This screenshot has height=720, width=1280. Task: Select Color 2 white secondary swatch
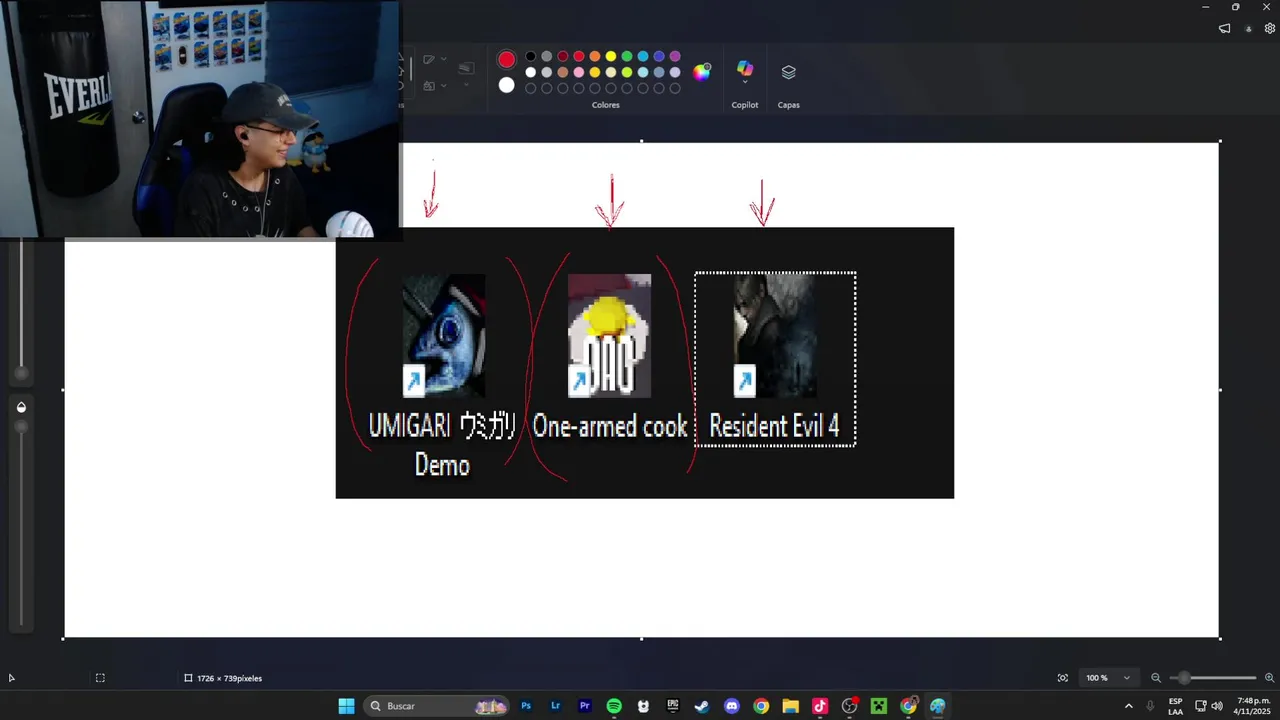click(x=506, y=85)
